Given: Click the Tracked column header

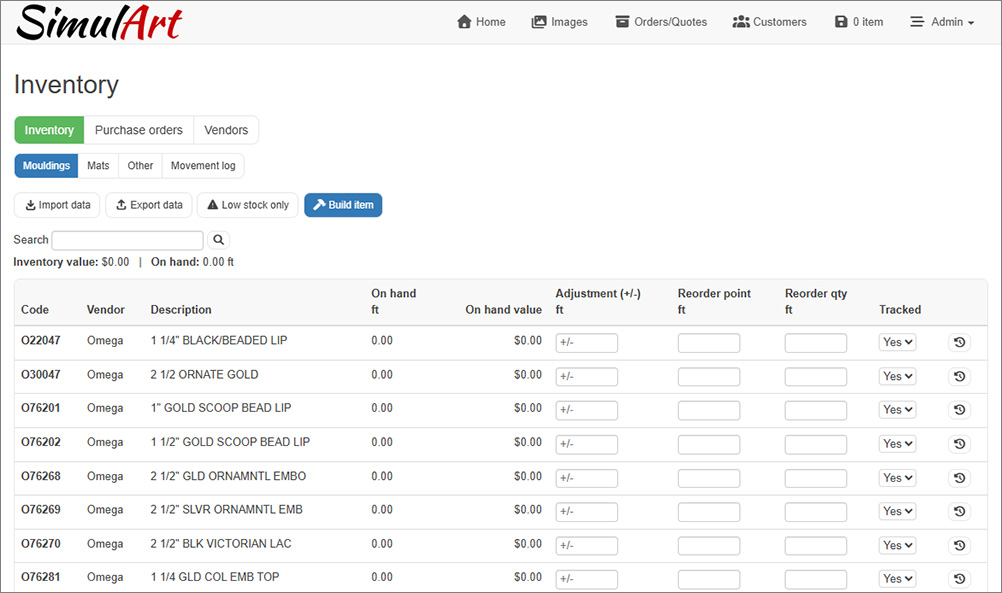Looking at the screenshot, I should coord(900,310).
